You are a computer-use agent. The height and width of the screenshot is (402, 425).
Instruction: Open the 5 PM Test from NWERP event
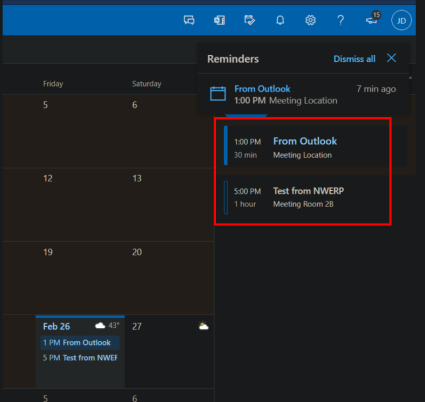[x=80, y=358]
